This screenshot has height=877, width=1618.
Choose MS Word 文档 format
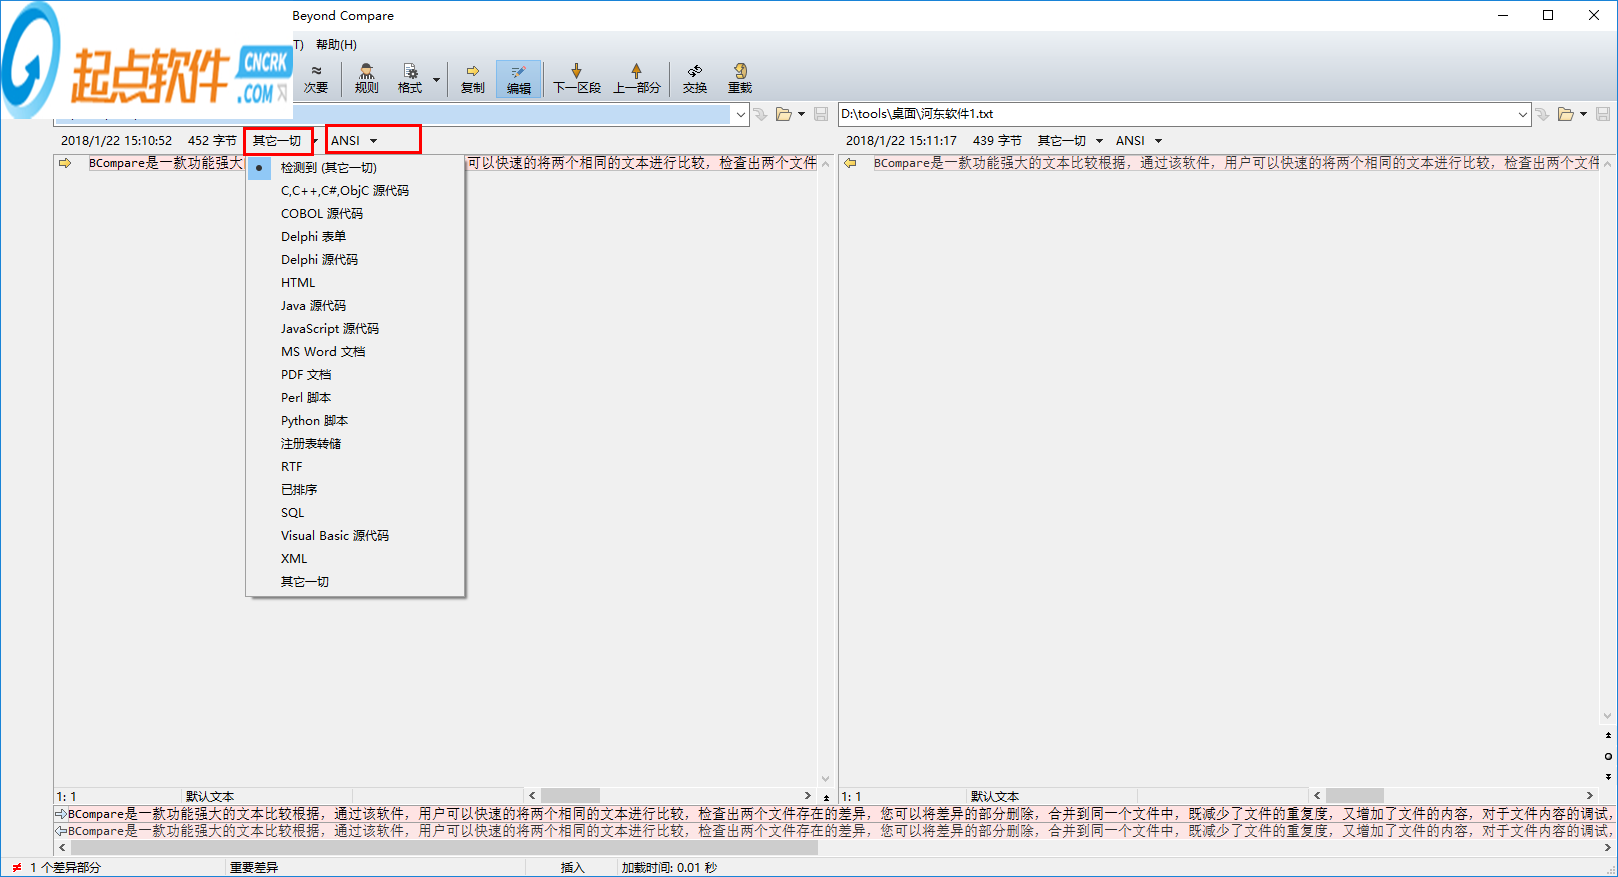coord(355,352)
